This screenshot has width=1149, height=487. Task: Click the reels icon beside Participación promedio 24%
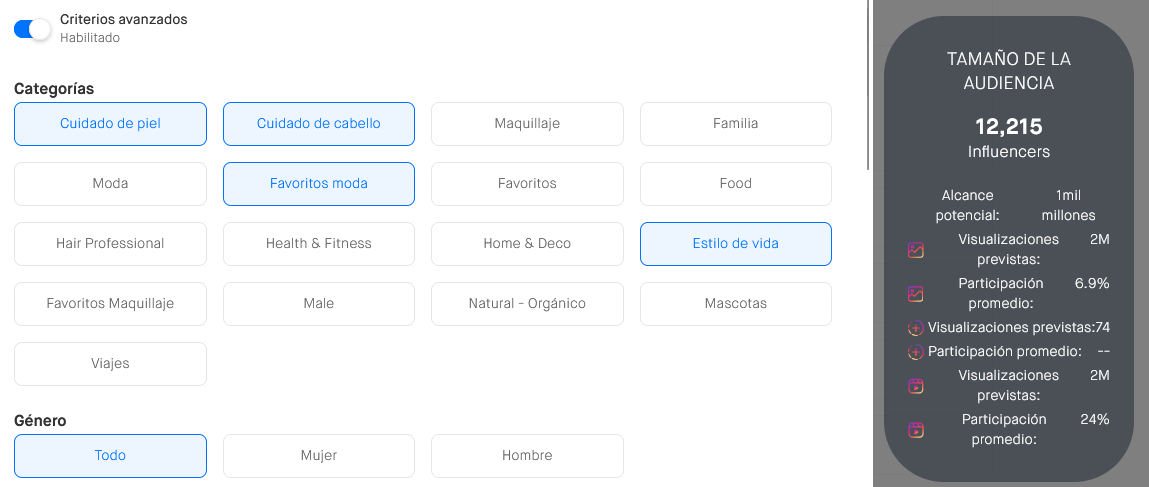pos(915,430)
